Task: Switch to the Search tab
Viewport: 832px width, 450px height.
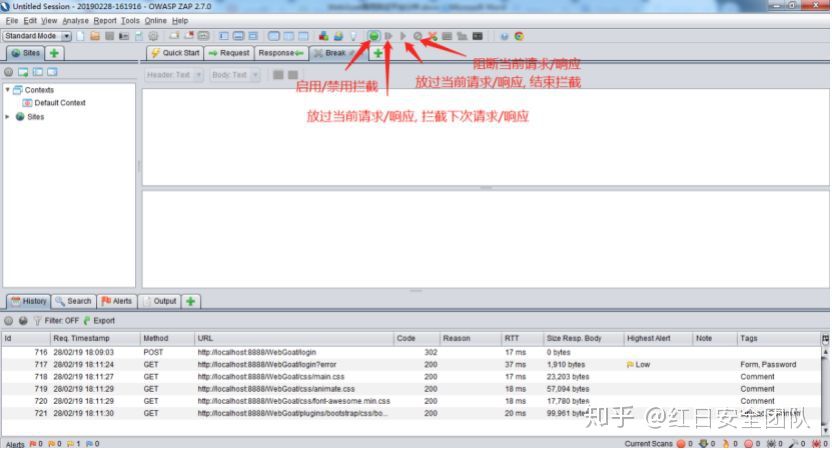Action: point(74,301)
